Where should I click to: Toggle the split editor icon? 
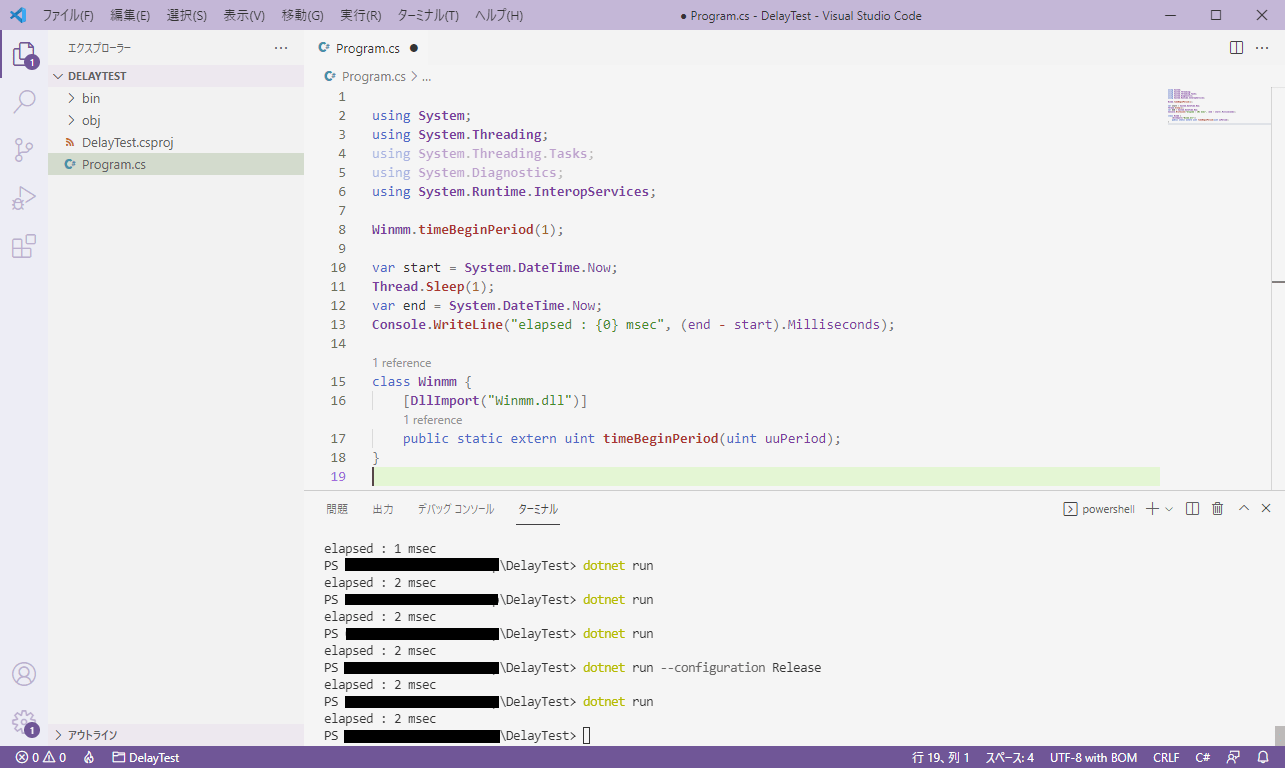[x=1238, y=46]
